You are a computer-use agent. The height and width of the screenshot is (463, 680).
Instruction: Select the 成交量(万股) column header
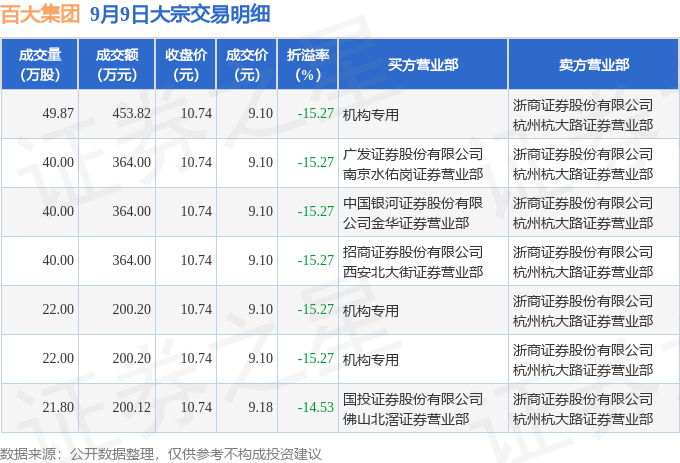(39, 65)
